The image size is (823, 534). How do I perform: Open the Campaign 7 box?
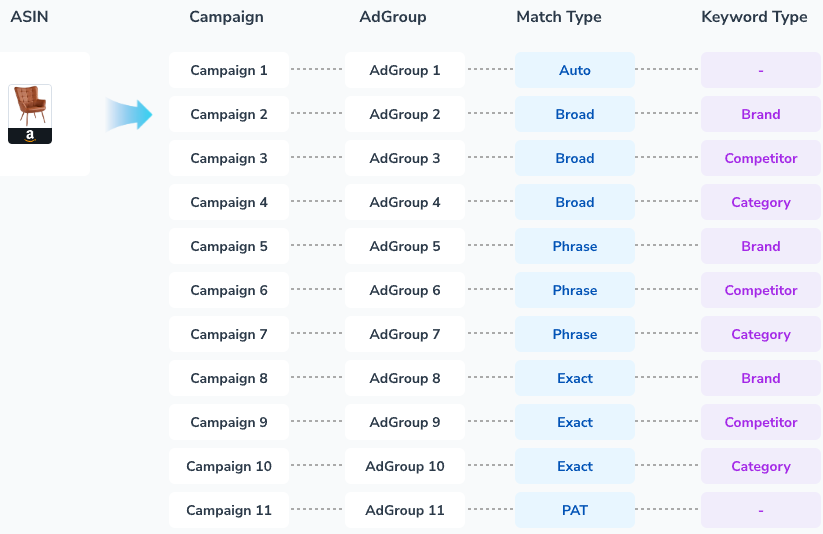[229, 335]
